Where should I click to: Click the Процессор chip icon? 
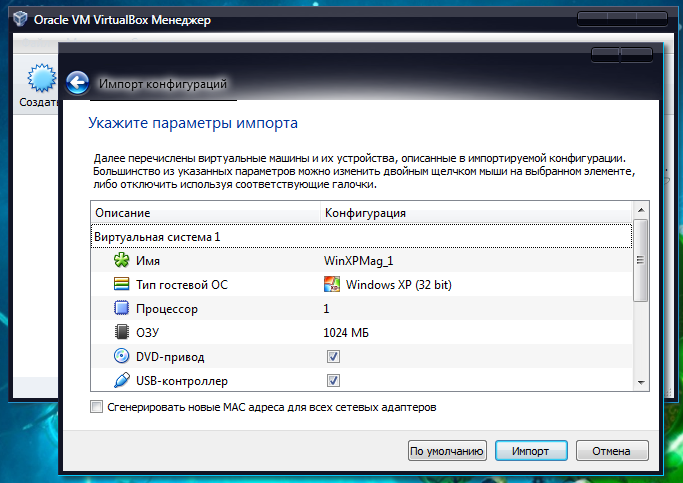[122, 308]
